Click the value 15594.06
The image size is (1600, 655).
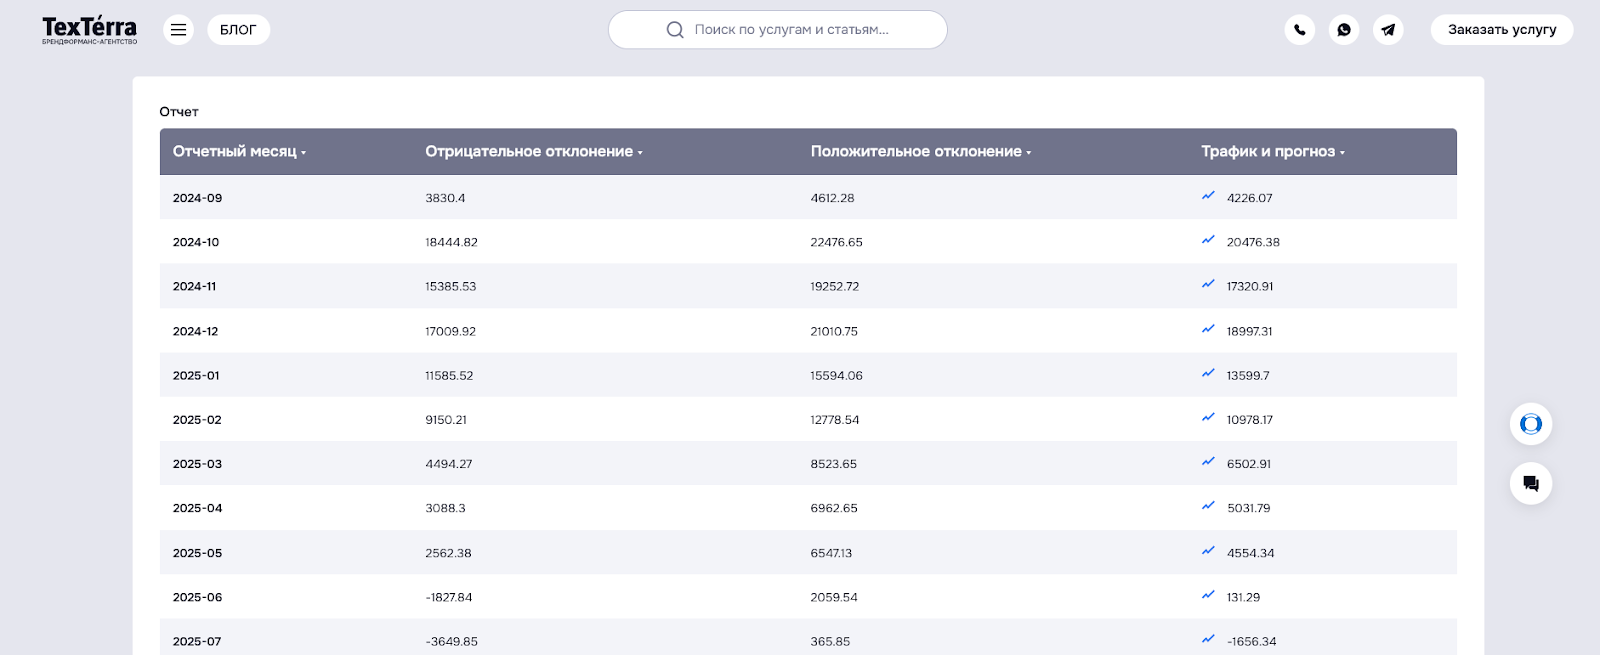pos(836,376)
